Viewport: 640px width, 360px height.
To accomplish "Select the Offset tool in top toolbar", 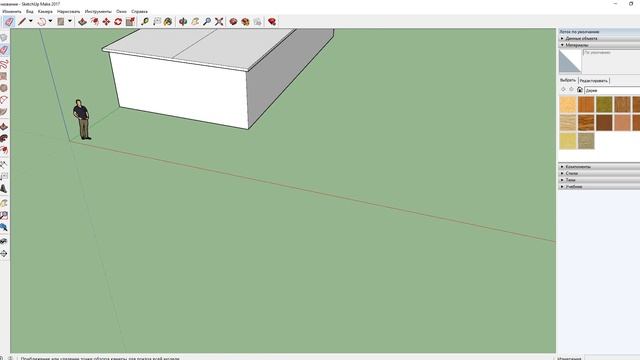I will 95,22.
